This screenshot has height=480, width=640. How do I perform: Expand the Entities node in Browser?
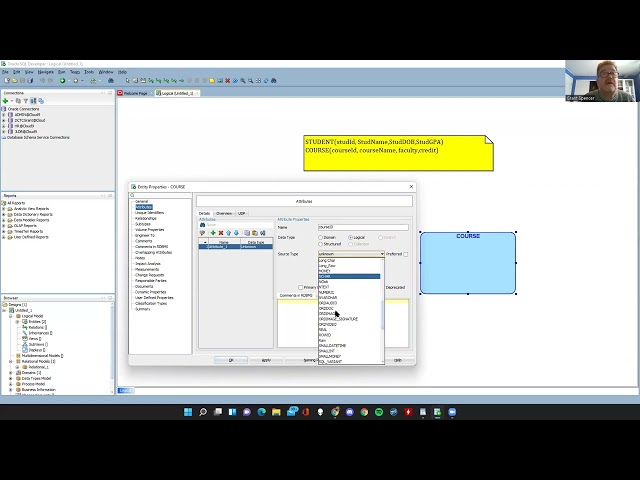click(17, 322)
